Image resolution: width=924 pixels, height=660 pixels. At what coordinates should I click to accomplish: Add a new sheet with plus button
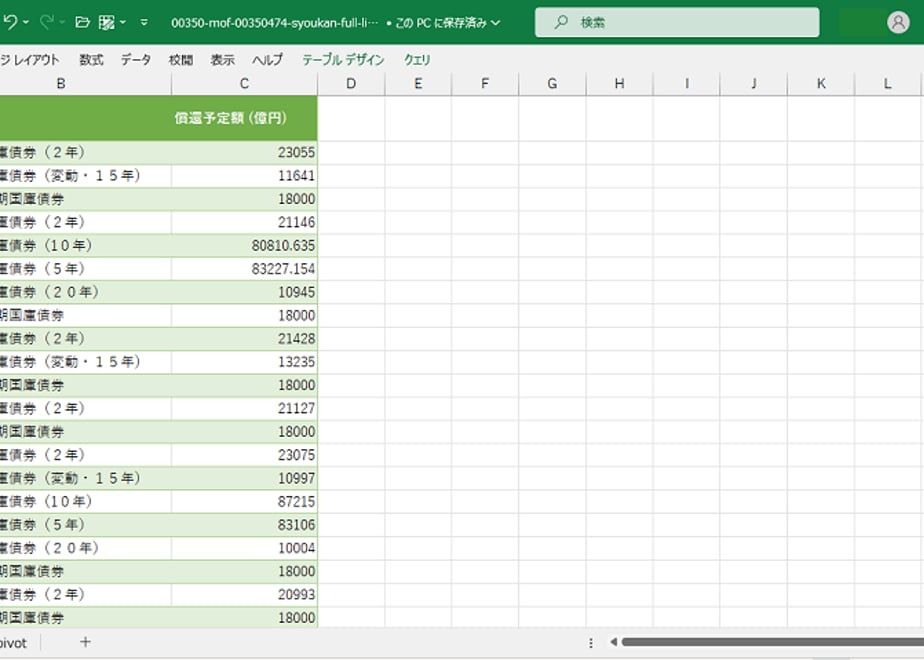tap(85, 642)
